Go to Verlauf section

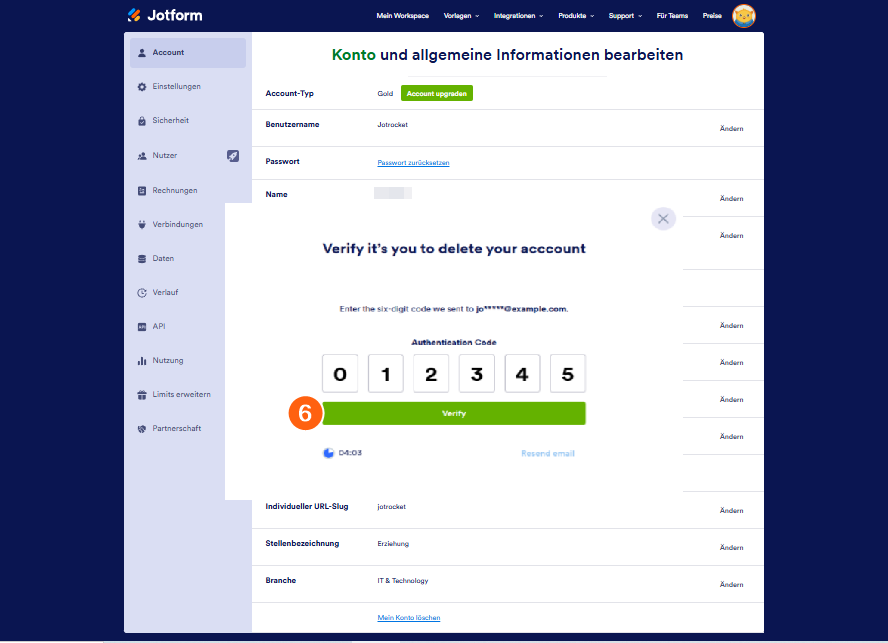point(165,292)
